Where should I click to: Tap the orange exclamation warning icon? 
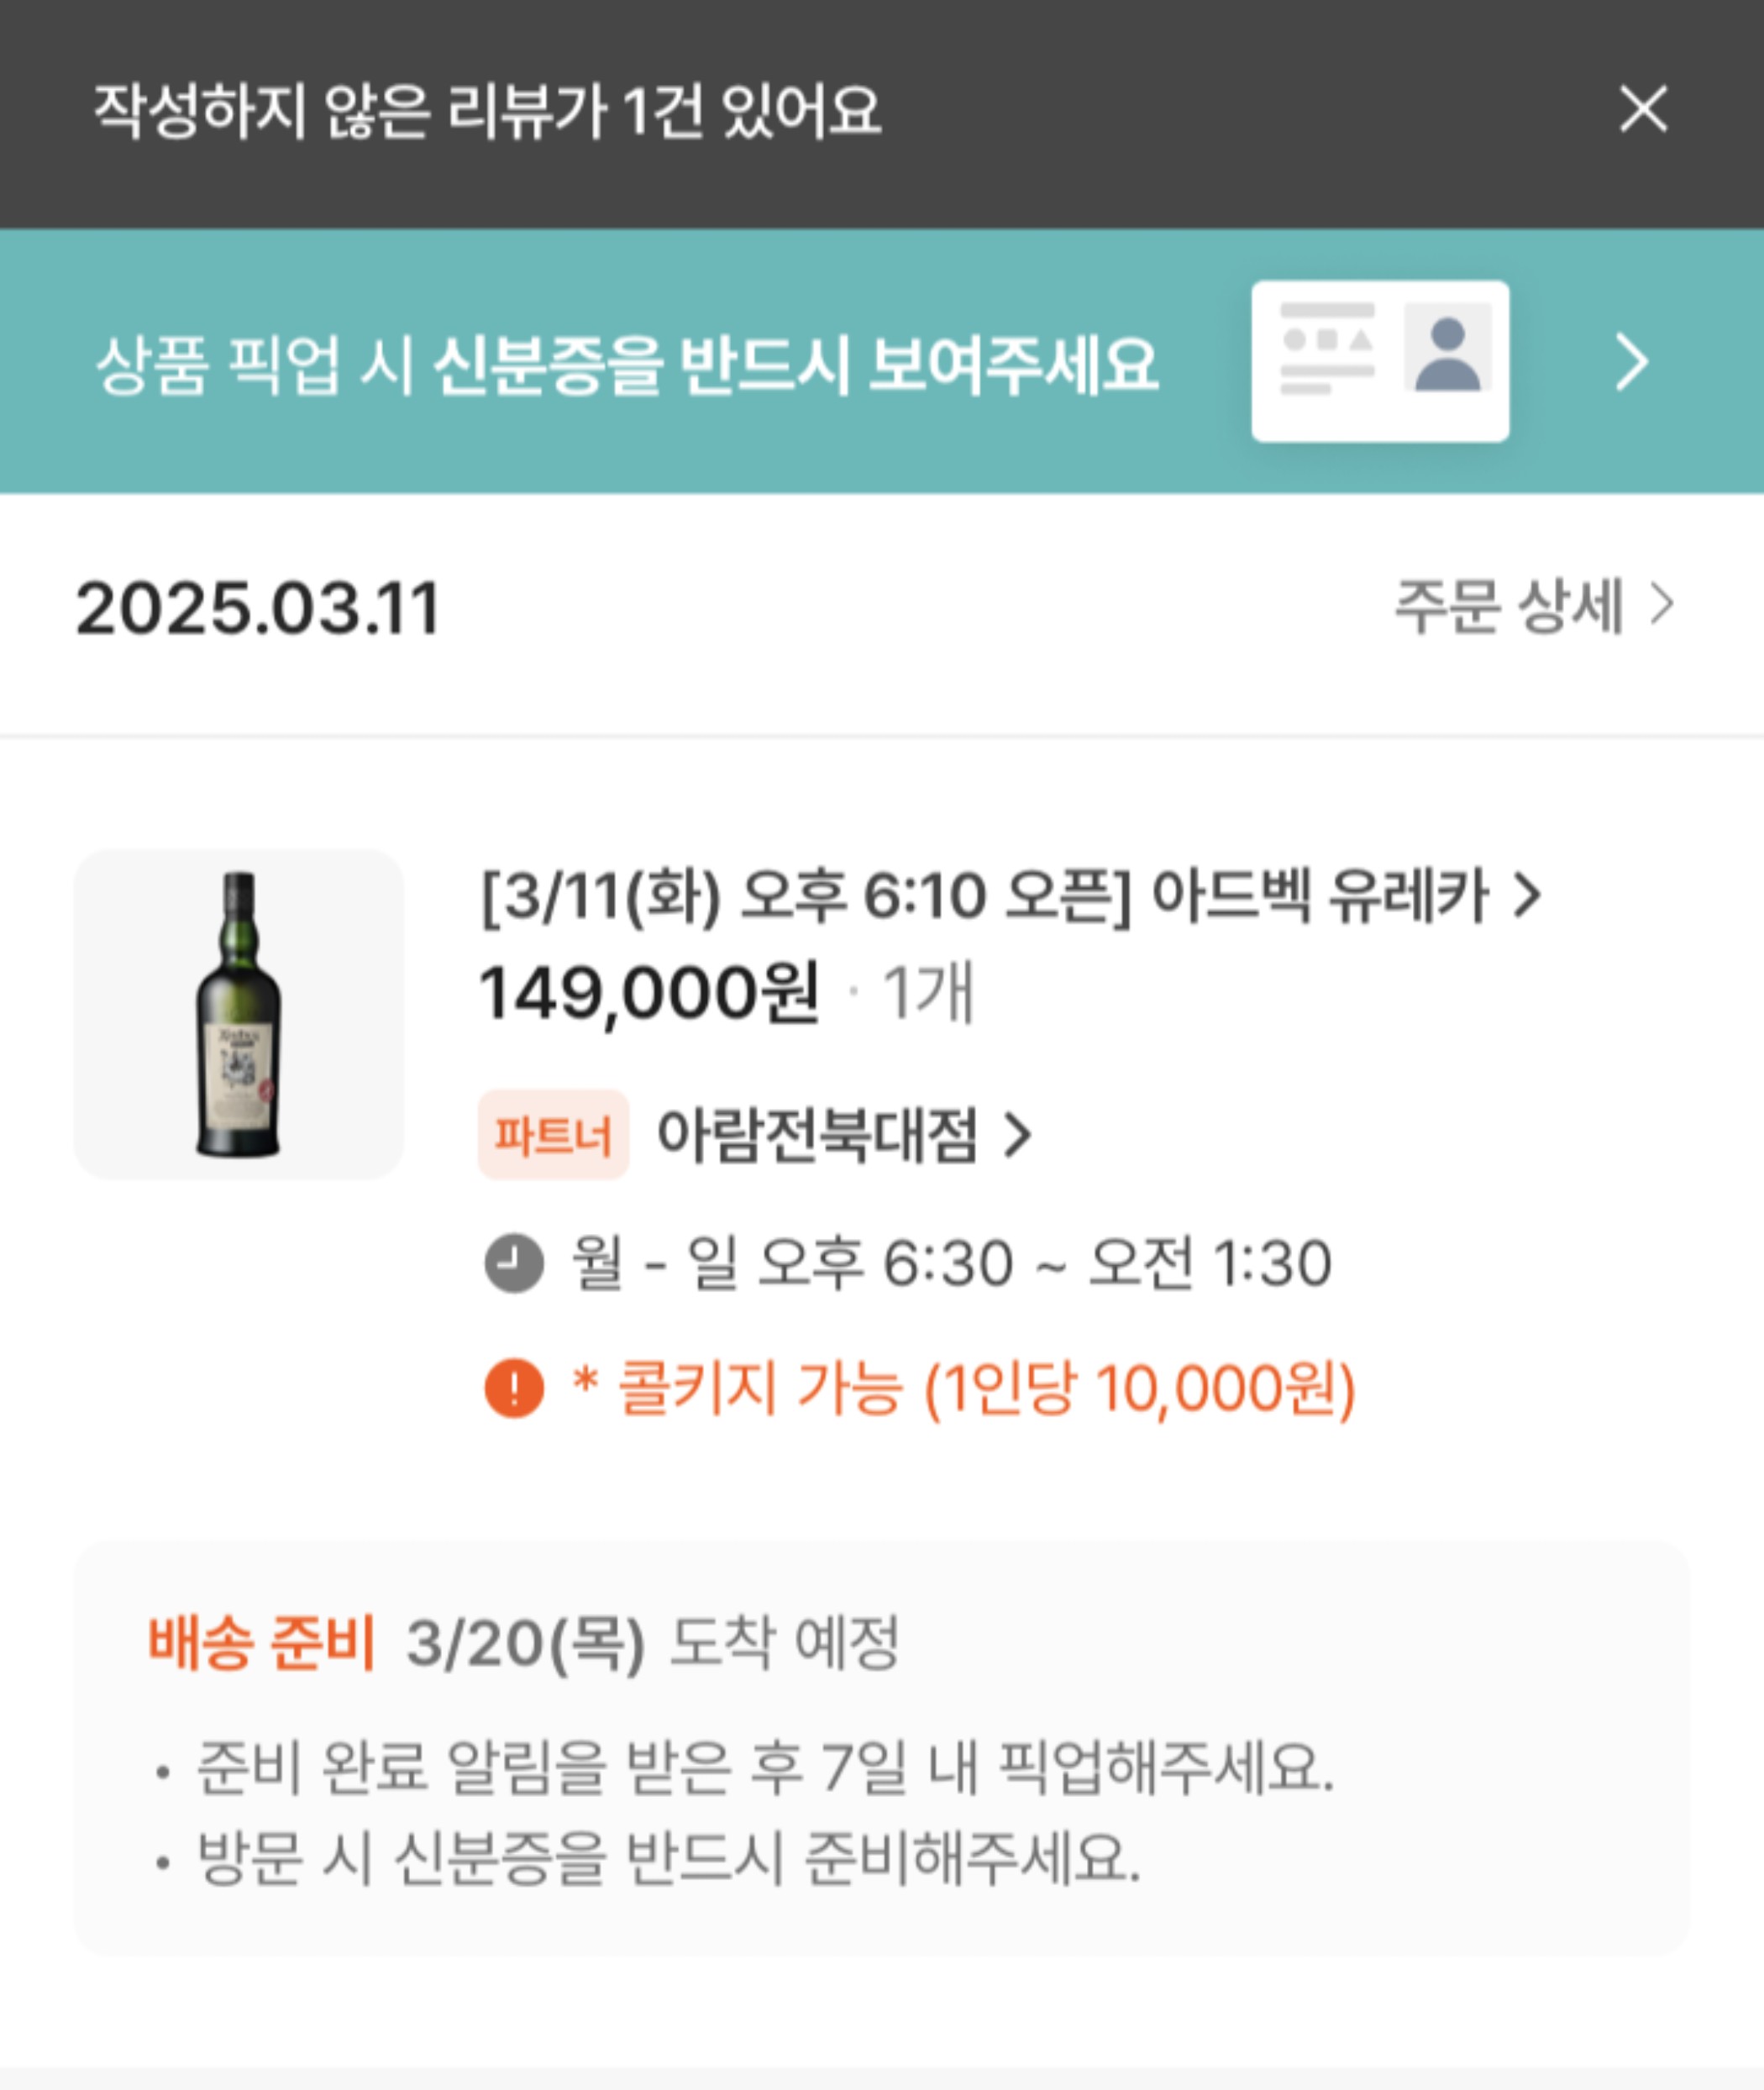(514, 1389)
